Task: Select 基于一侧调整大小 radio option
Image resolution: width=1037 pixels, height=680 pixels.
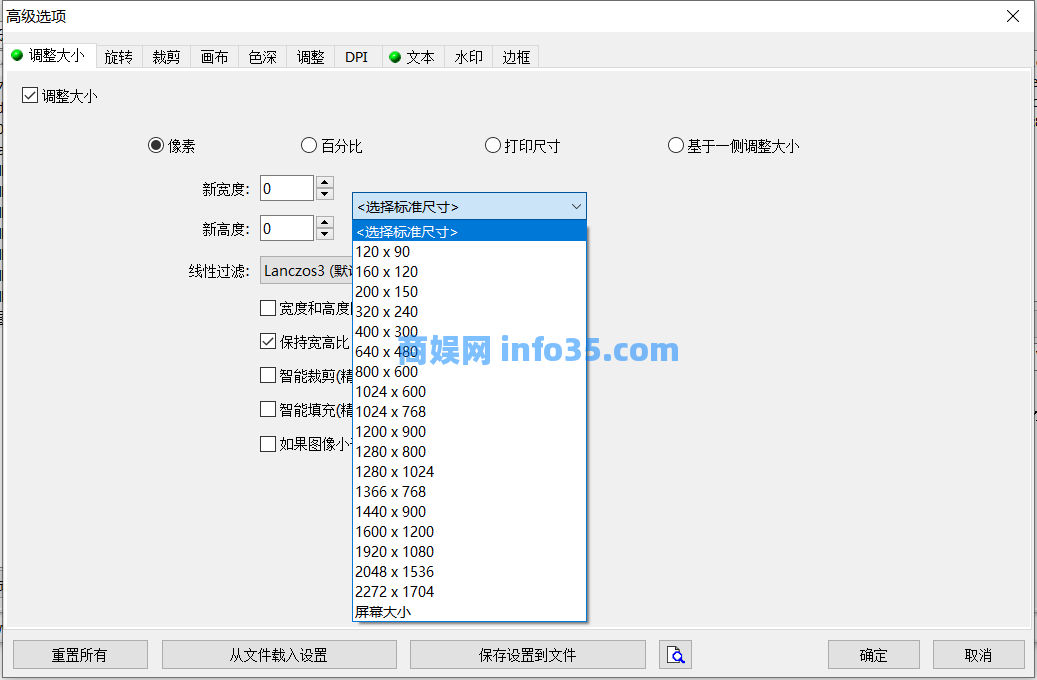Action: click(x=676, y=146)
